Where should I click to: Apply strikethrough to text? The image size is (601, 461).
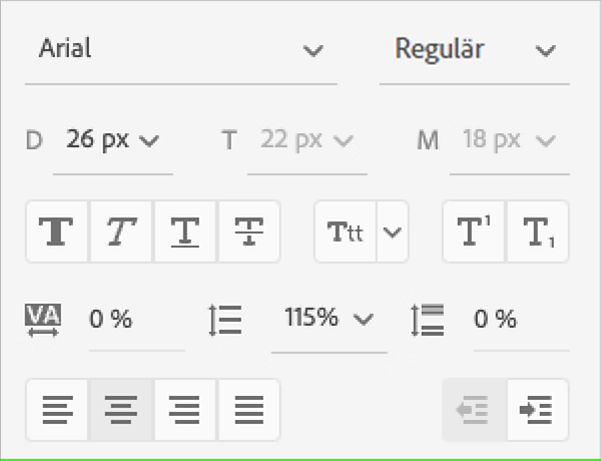click(x=248, y=232)
